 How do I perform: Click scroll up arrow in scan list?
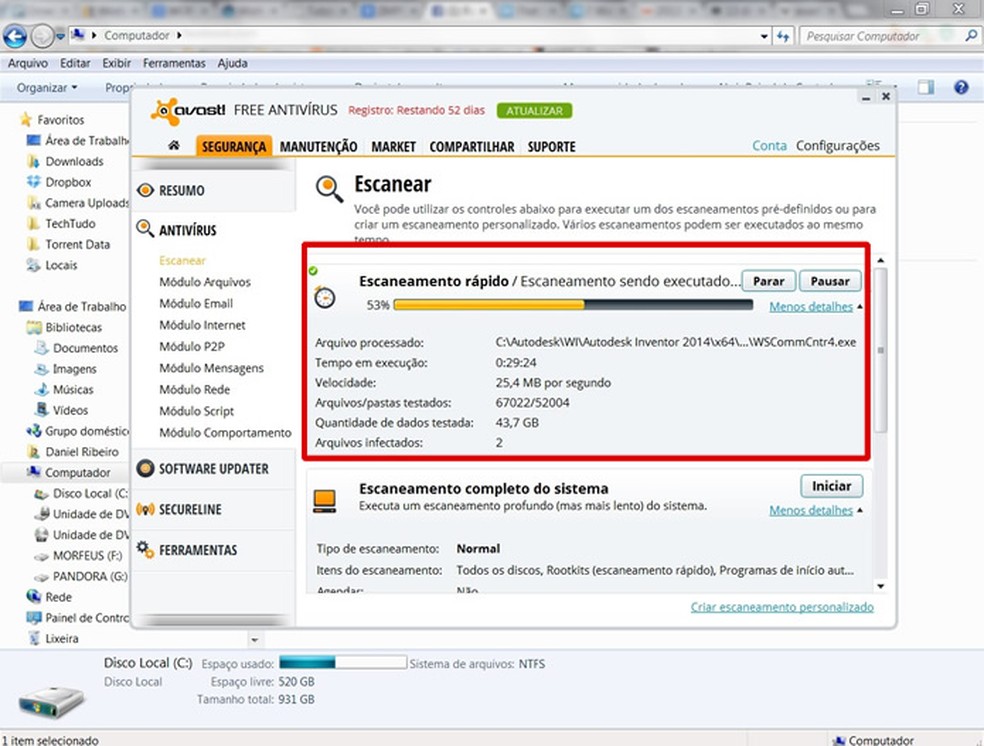[880, 259]
